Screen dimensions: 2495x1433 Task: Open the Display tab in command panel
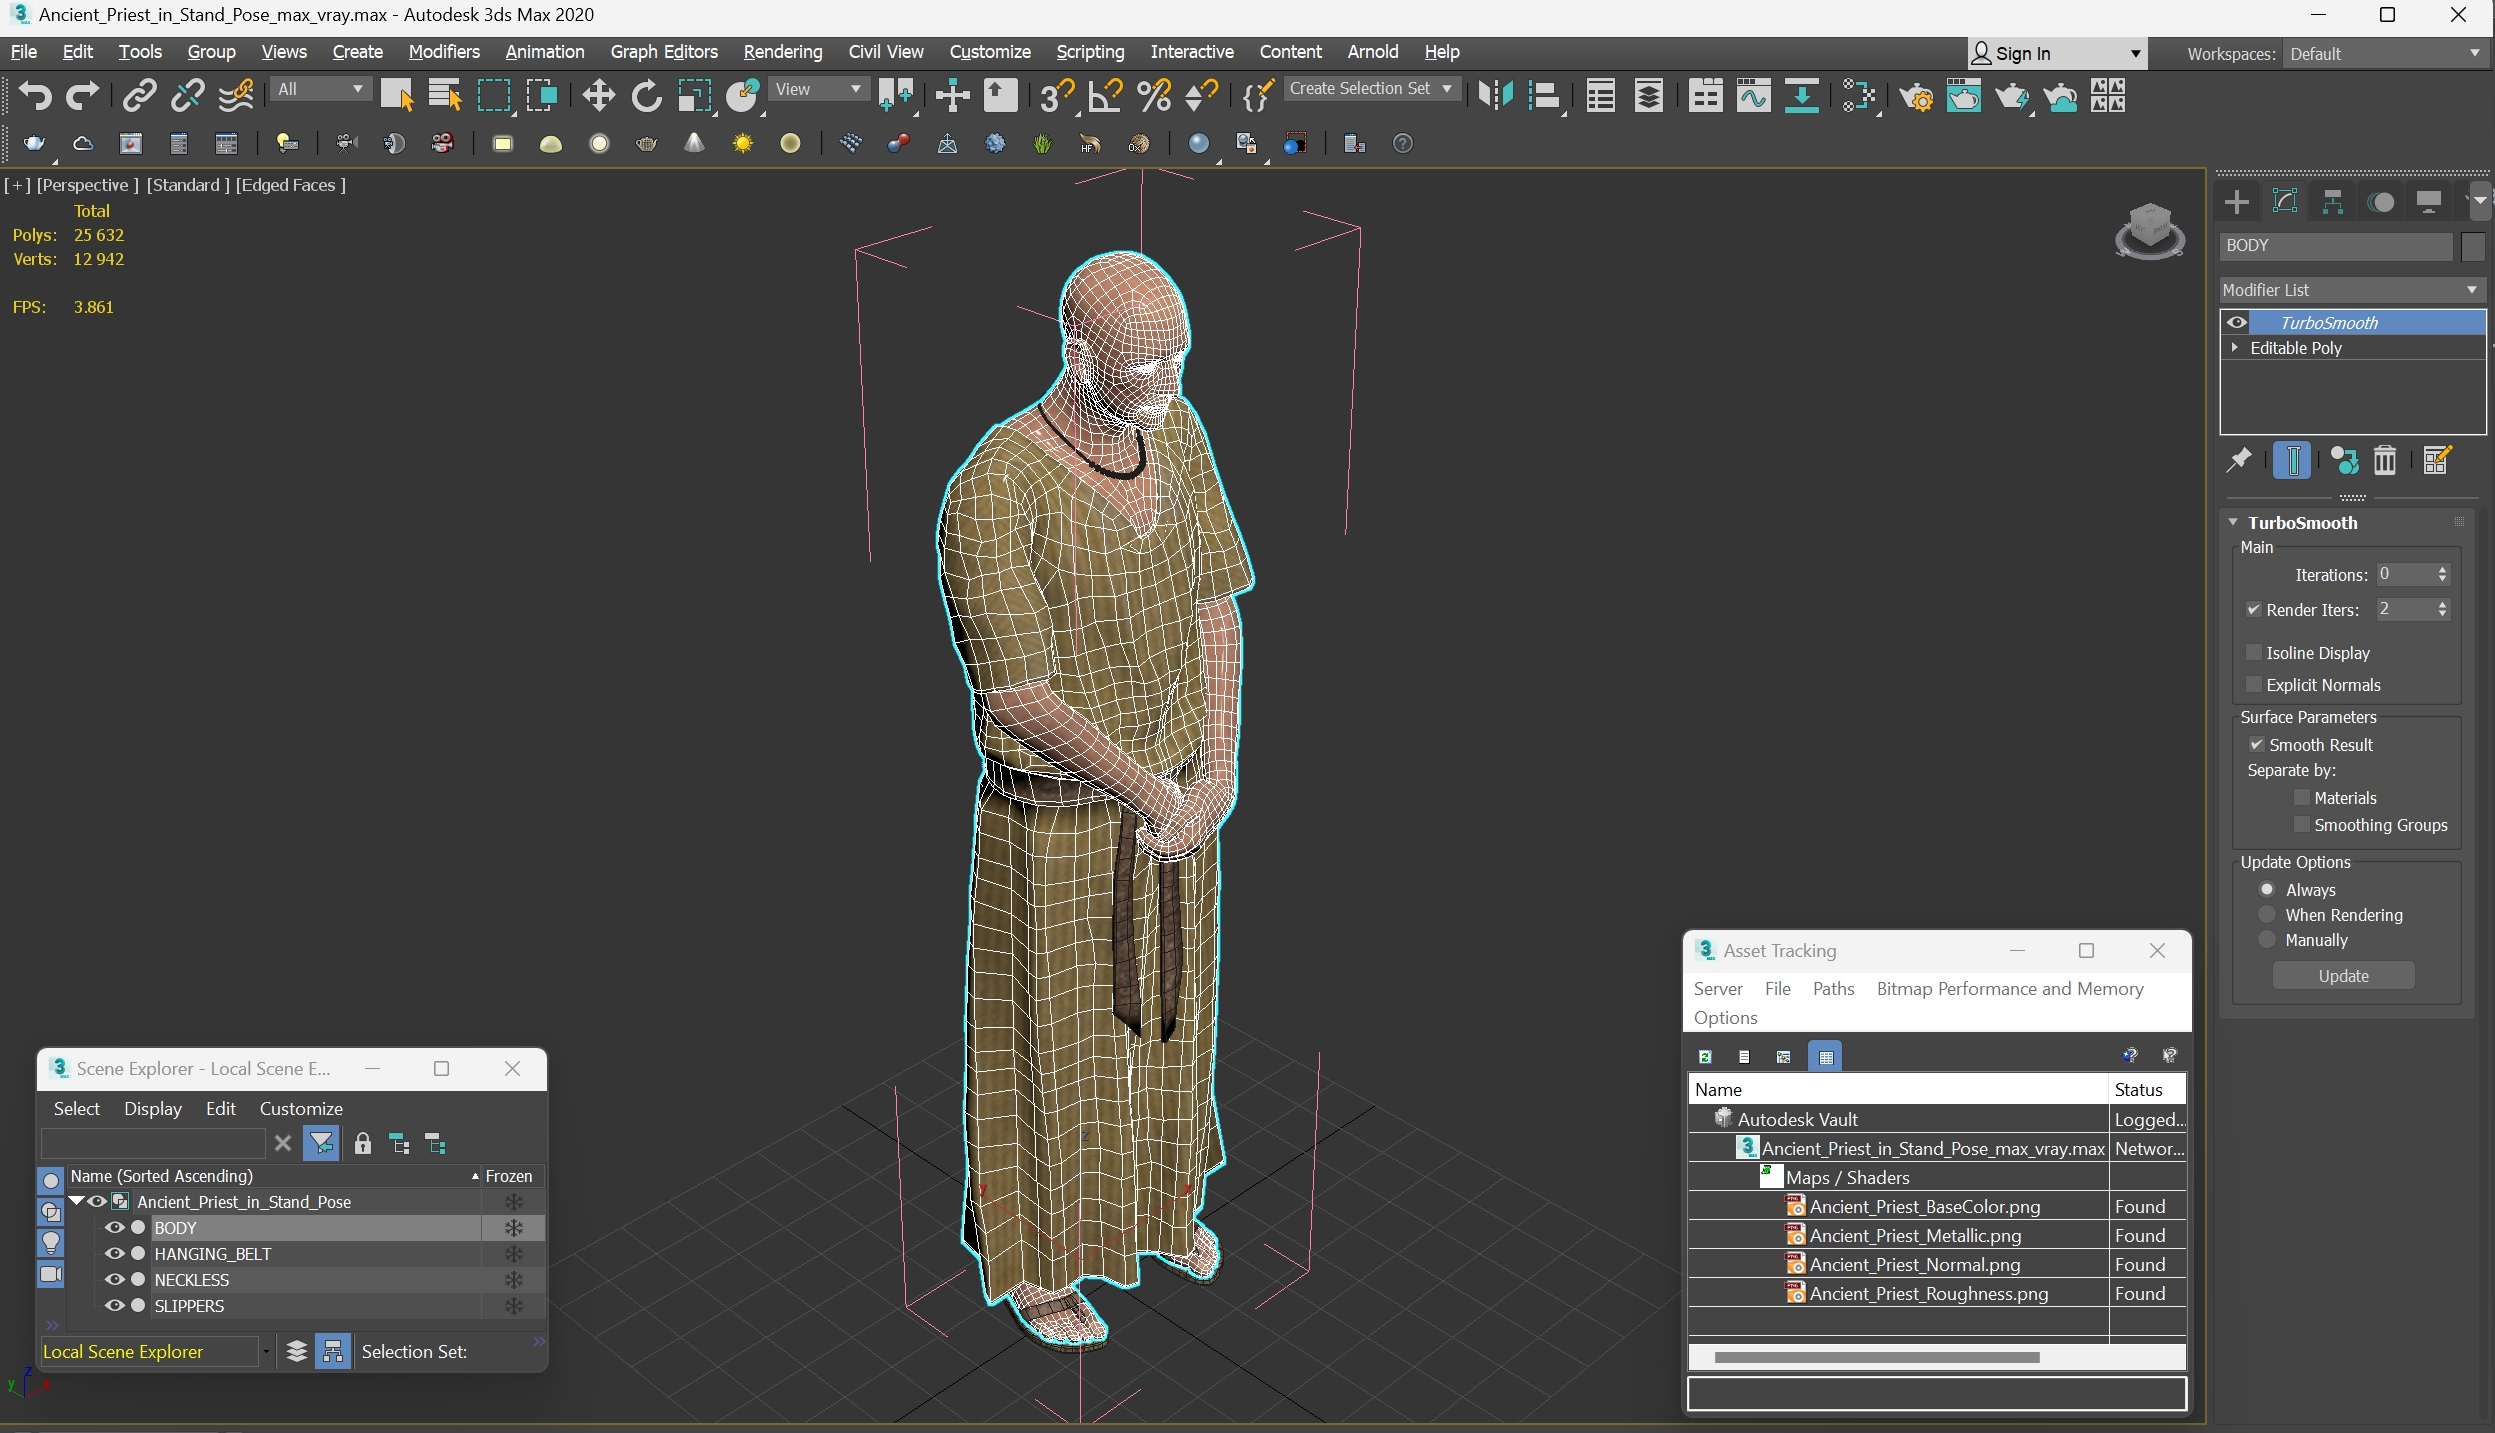click(x=2429, y=202)
